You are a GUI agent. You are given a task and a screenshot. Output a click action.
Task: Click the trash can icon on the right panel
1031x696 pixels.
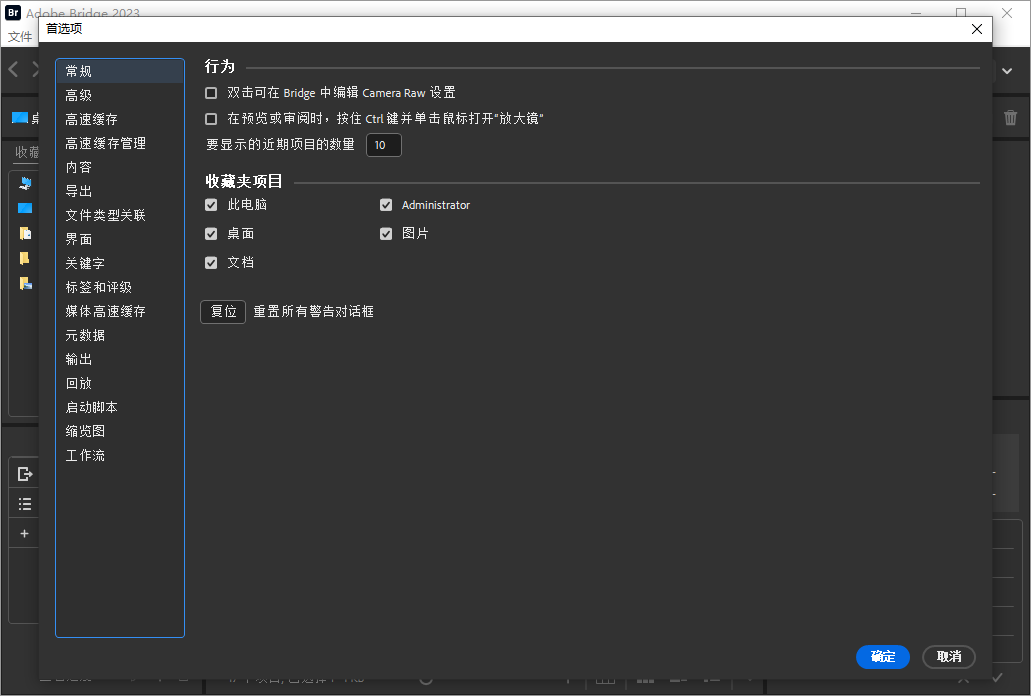[1011, 117]
